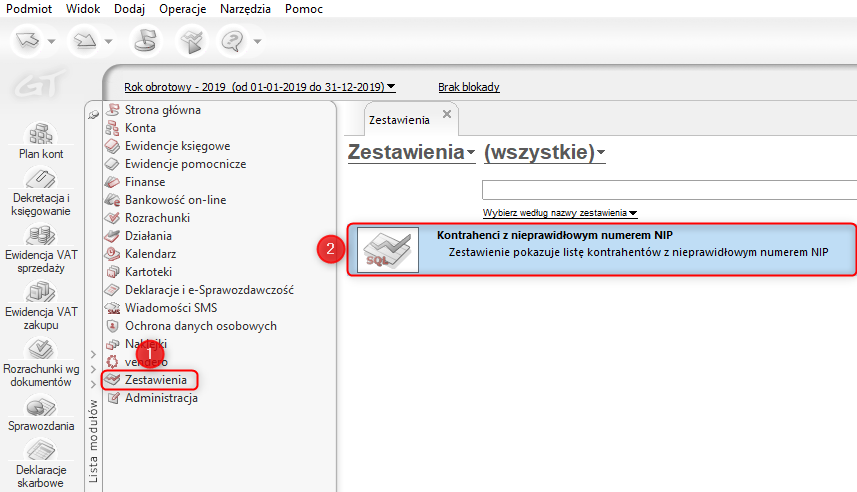Image resolution: width=857 pixels, height=492 pixels.
Task: Click Lista modułów vertical label
Action: coord(93,441)
